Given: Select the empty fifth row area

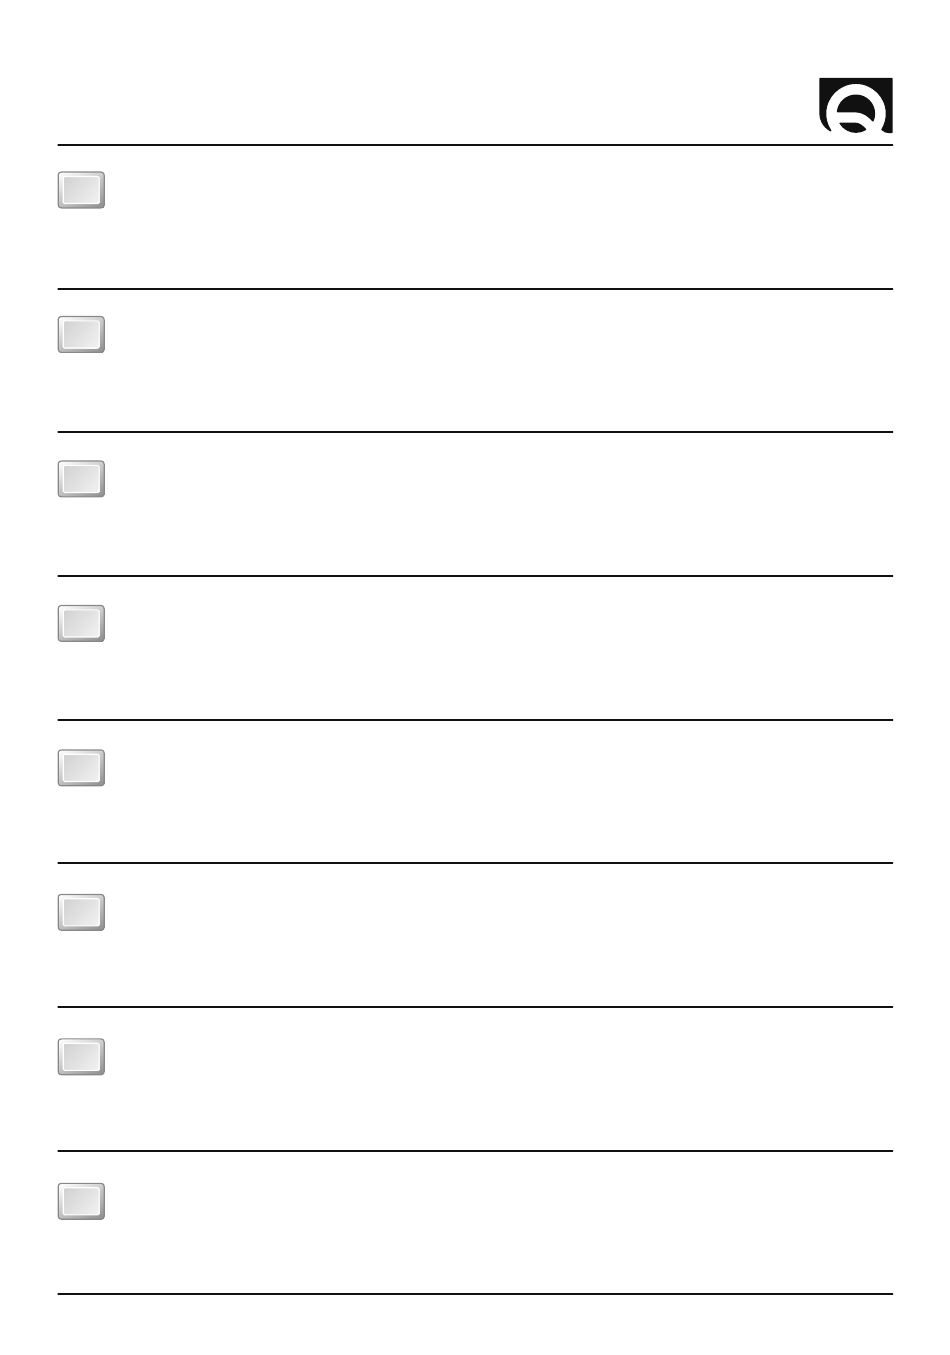Looking at the screenshot, I should (x=500, y=793).
